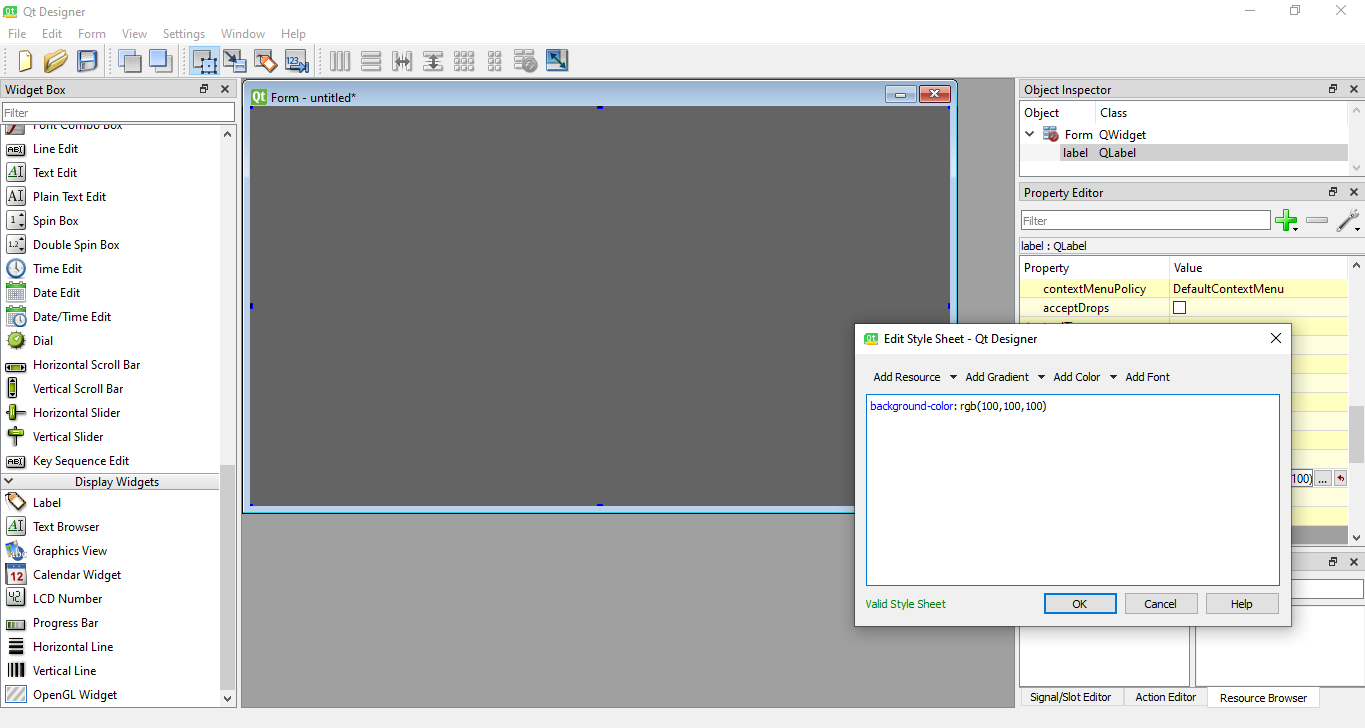
Task: Open the Add Color dropdown arrow
Action: click(1113, 377)
